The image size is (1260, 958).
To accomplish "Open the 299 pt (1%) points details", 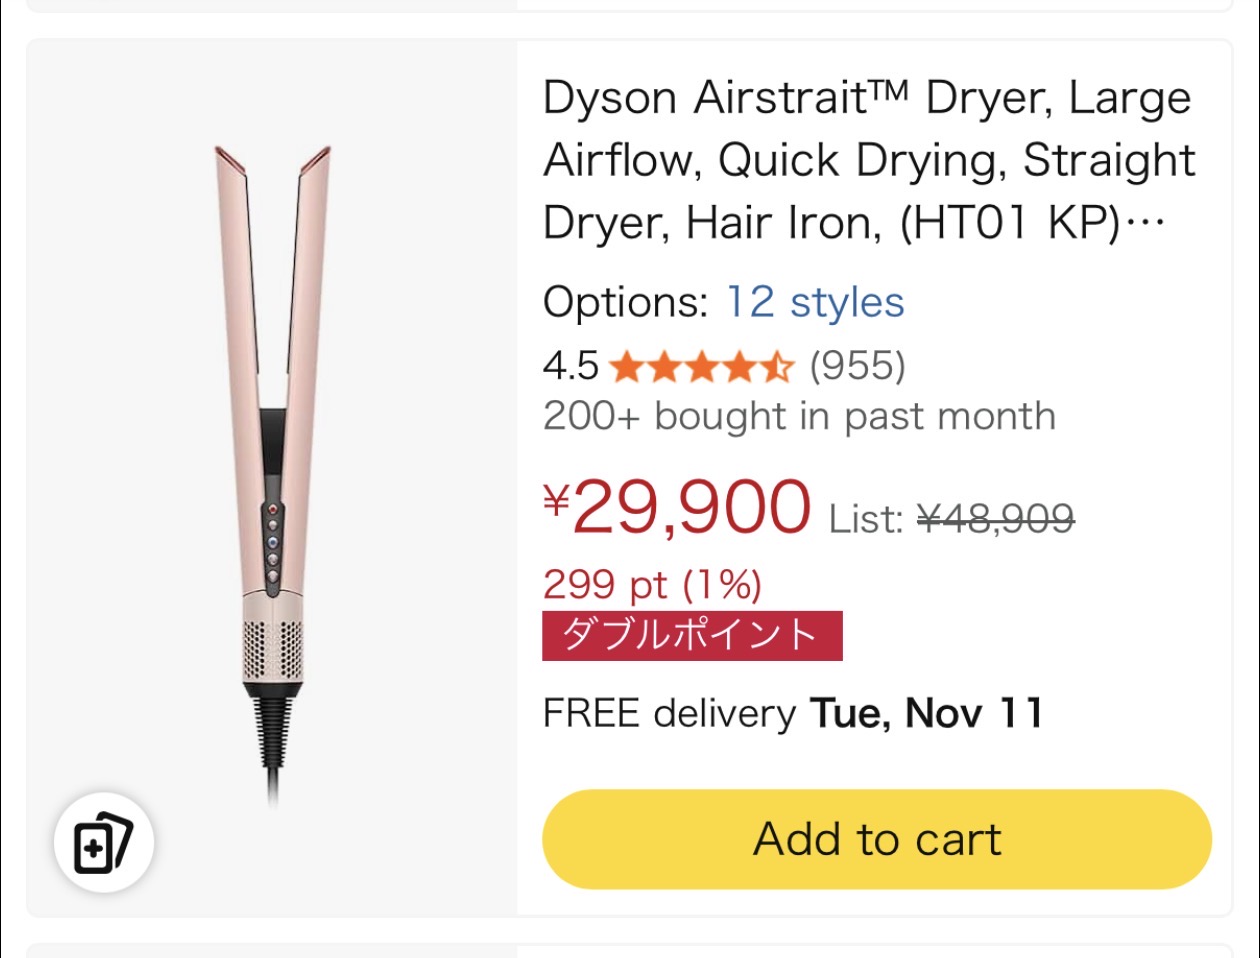I will pos(652,584).
